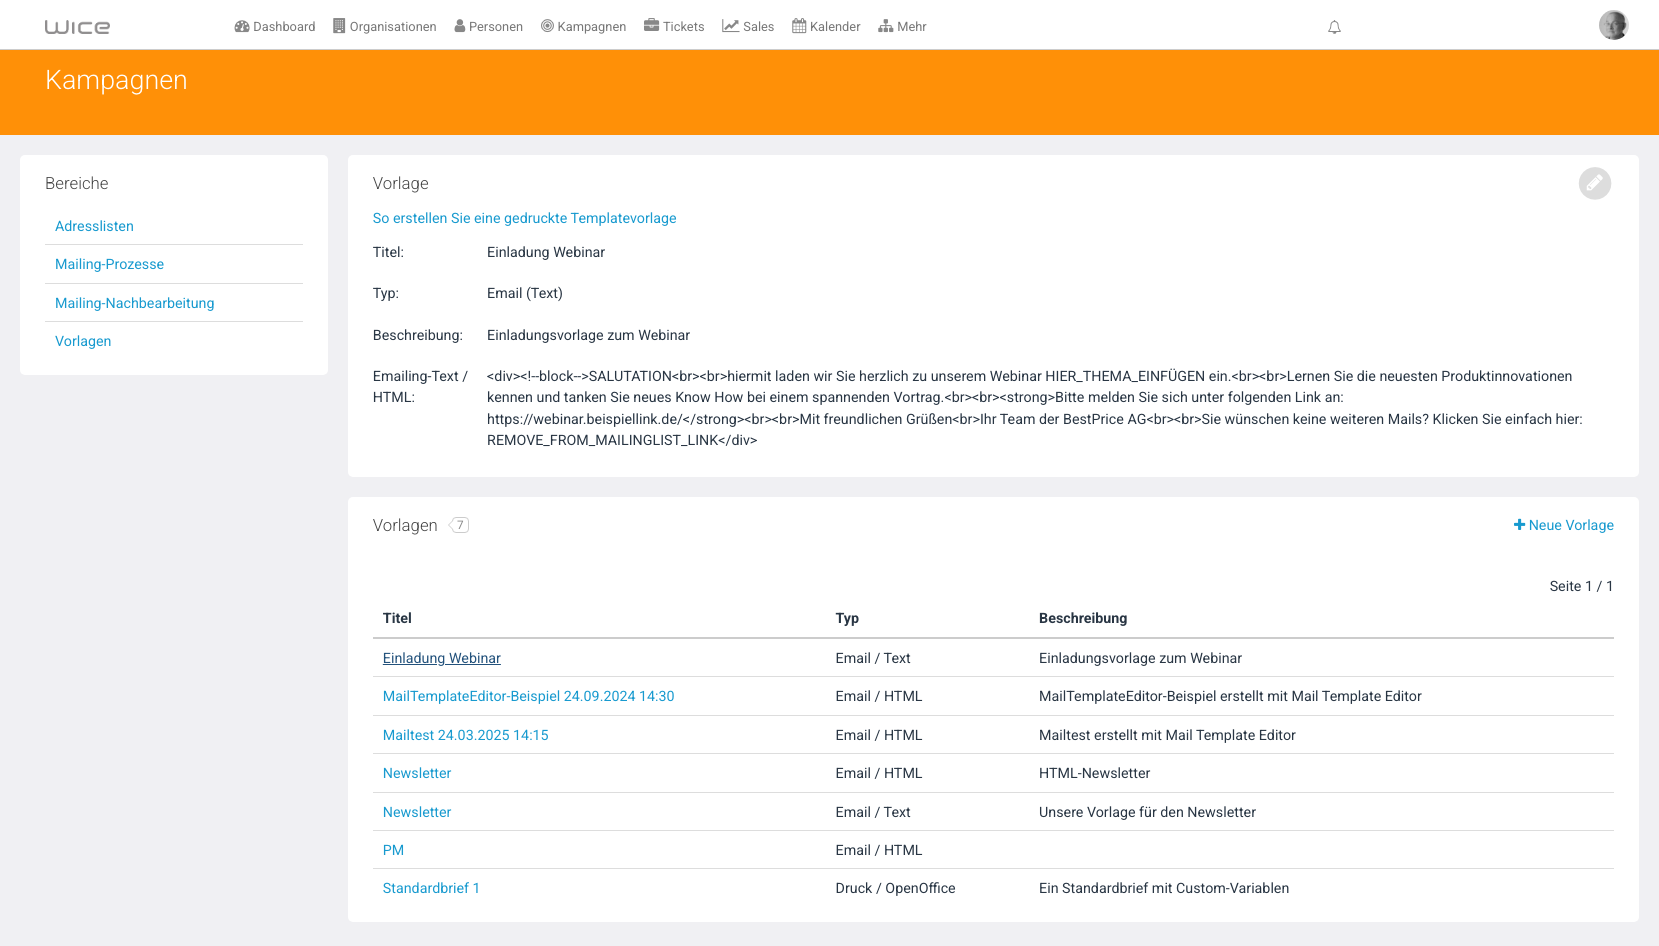Go to the Sales section

748,26
